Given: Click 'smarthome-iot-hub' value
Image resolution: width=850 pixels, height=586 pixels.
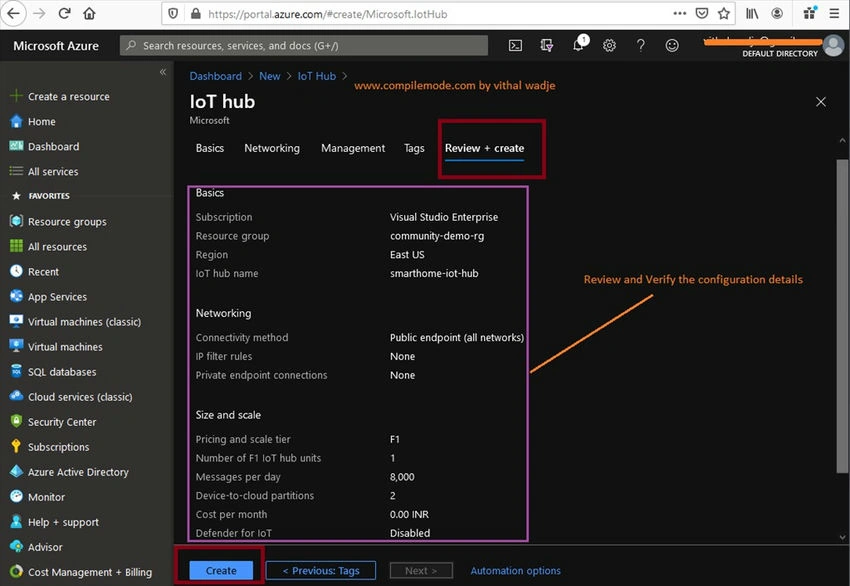Looking at the screenshot, I should pos(434,273).
